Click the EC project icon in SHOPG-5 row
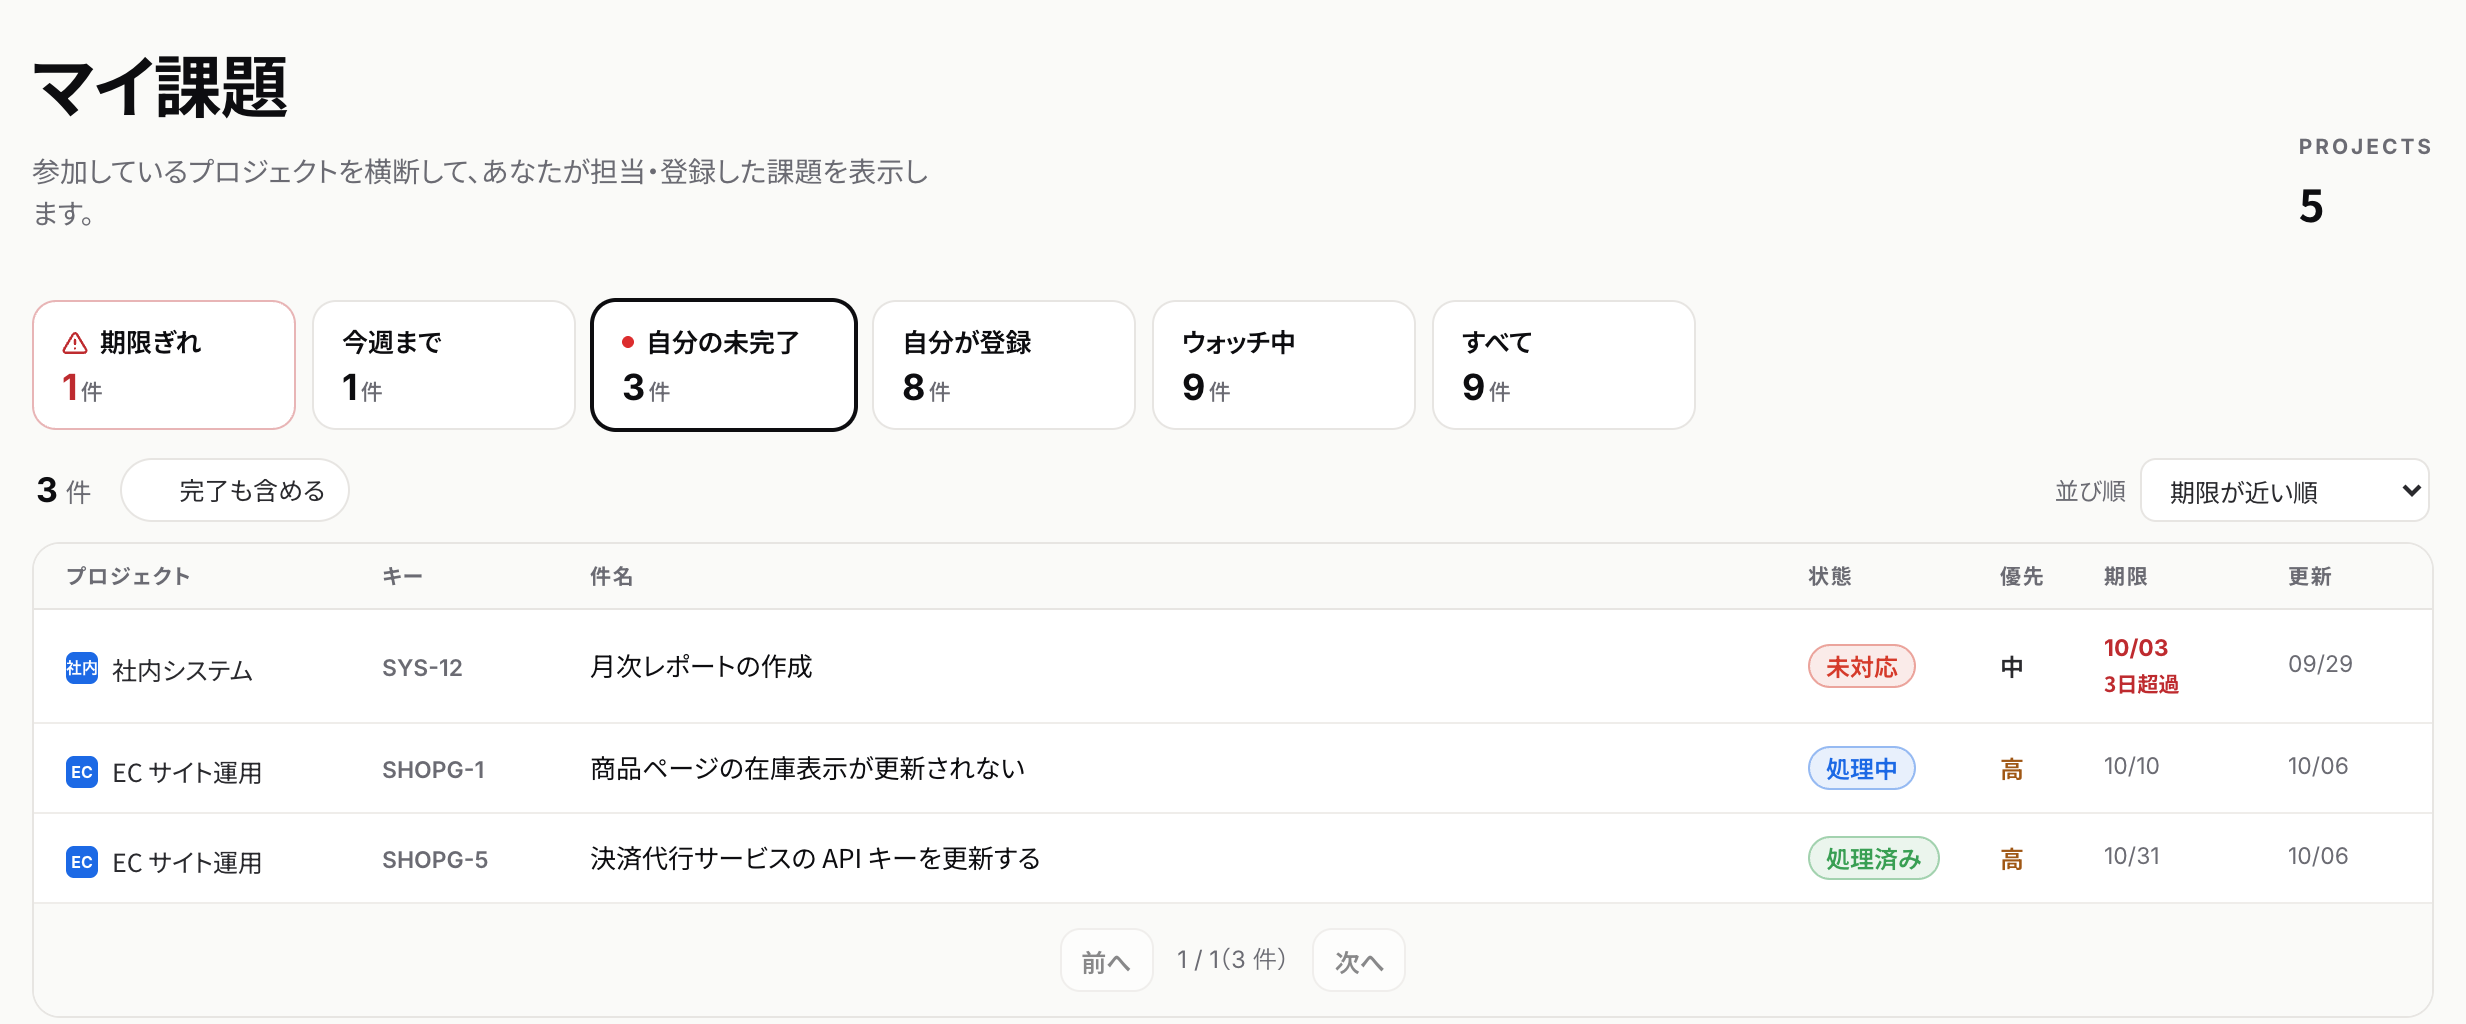 click(x=82, y=861)
